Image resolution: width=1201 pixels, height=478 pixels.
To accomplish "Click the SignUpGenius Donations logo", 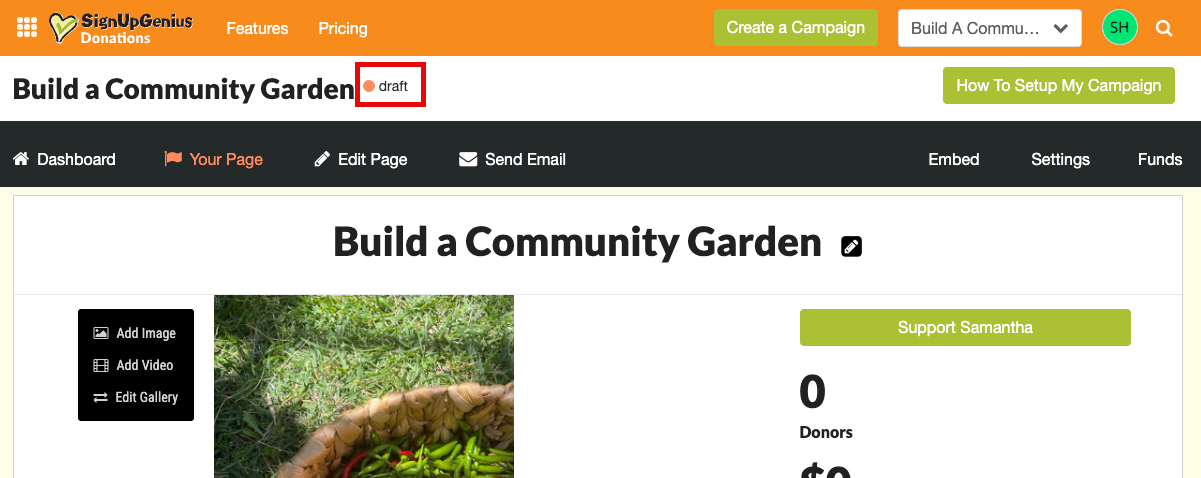I will click(121, 28).
